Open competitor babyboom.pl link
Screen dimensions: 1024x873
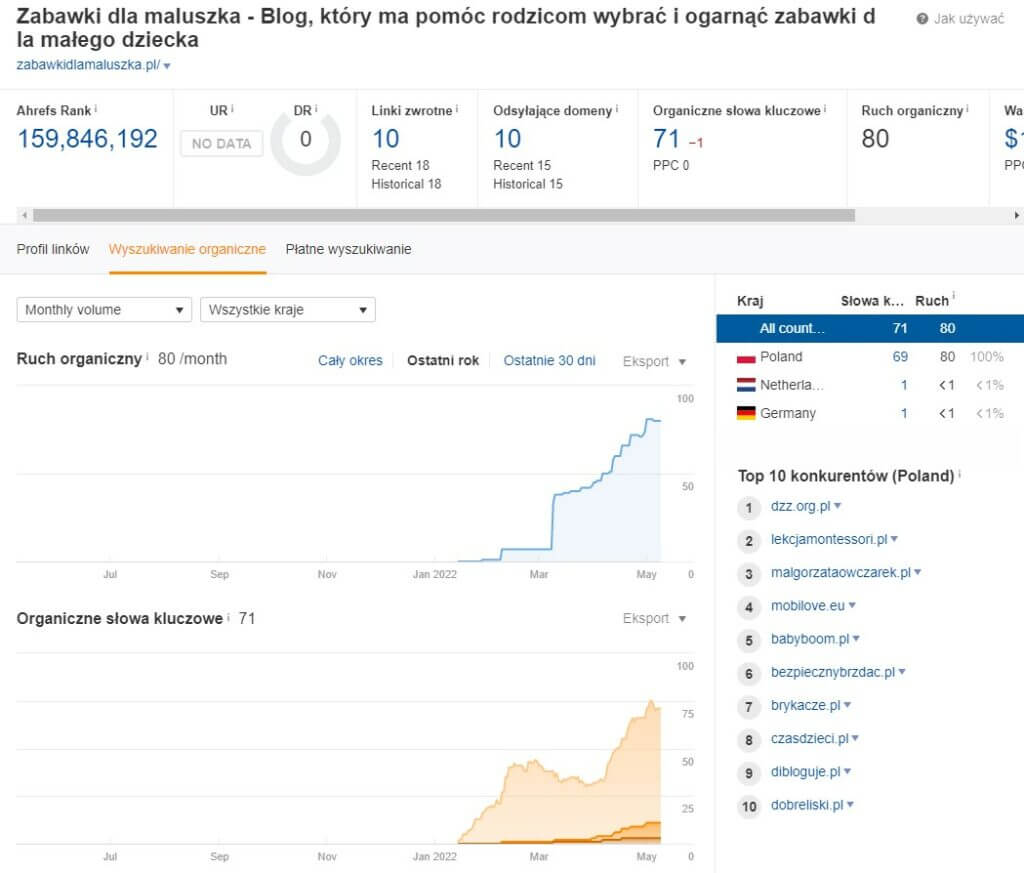pos(810,639)
